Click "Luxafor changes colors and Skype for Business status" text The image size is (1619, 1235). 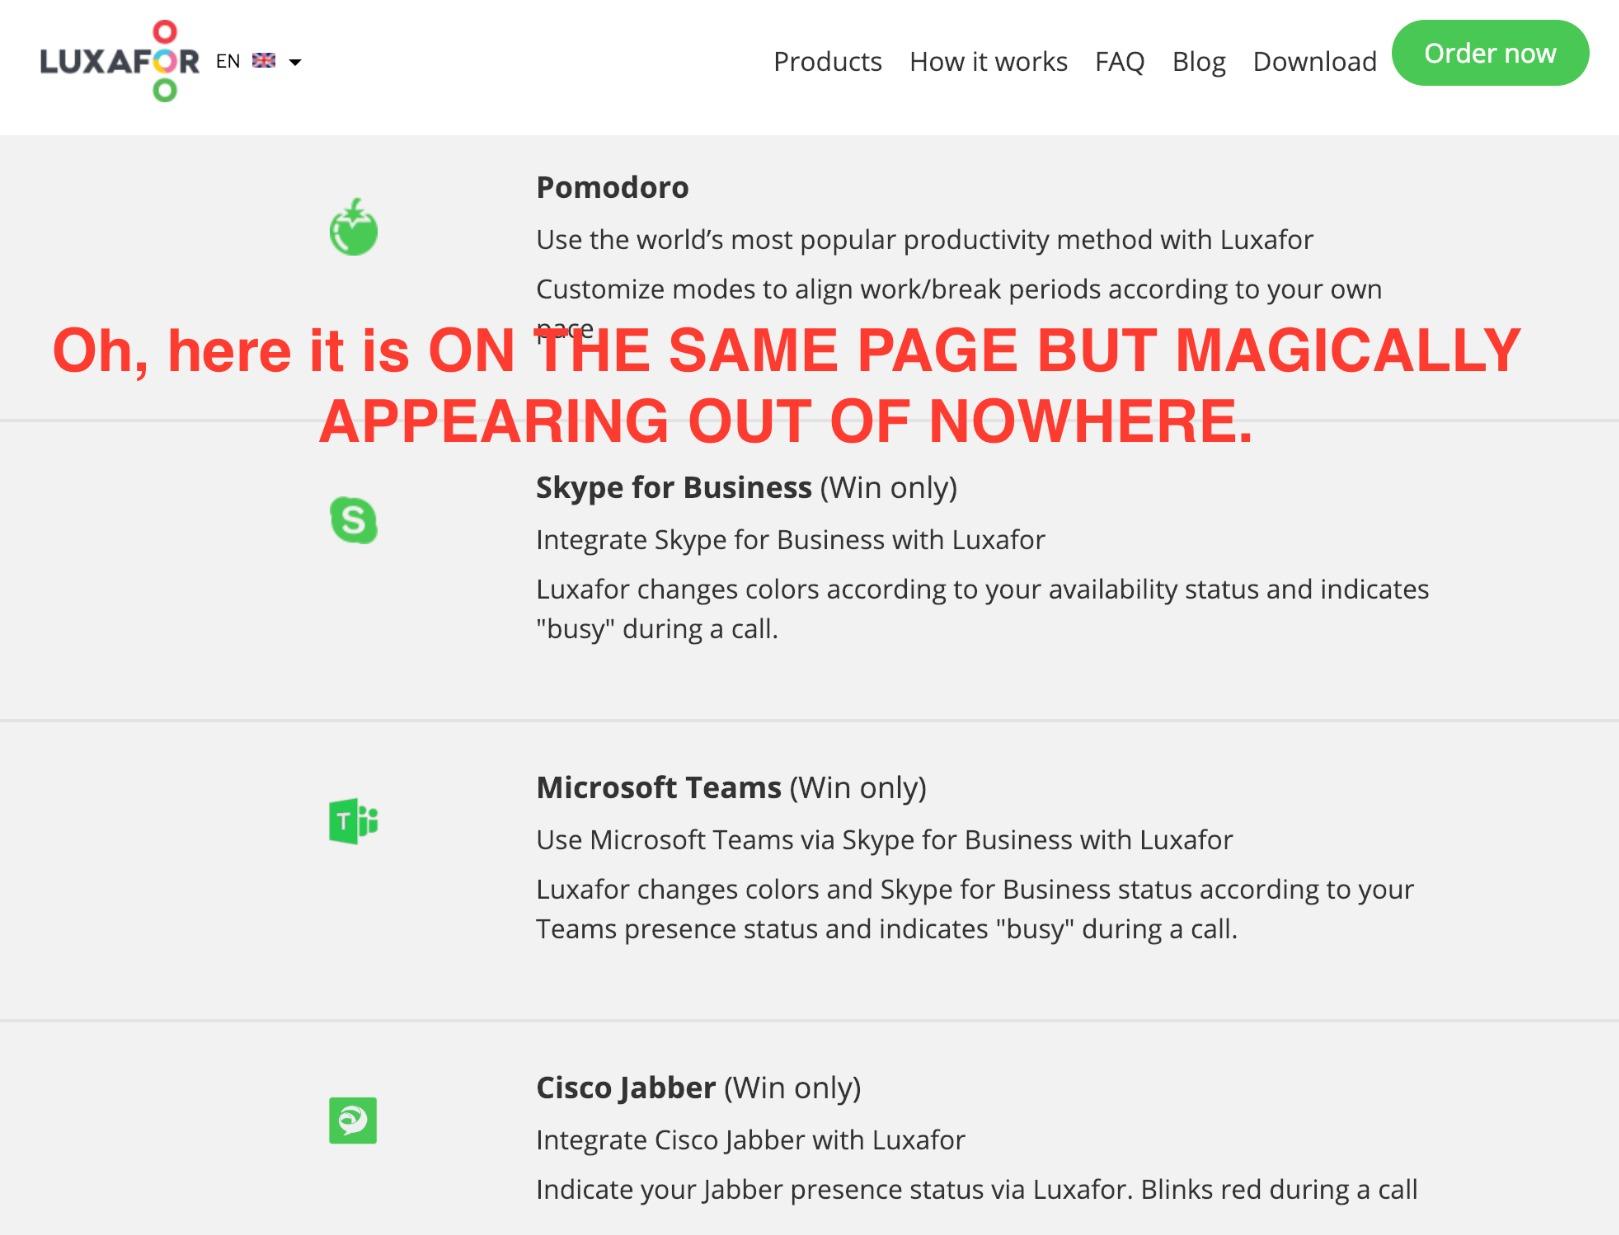[975, 909]
